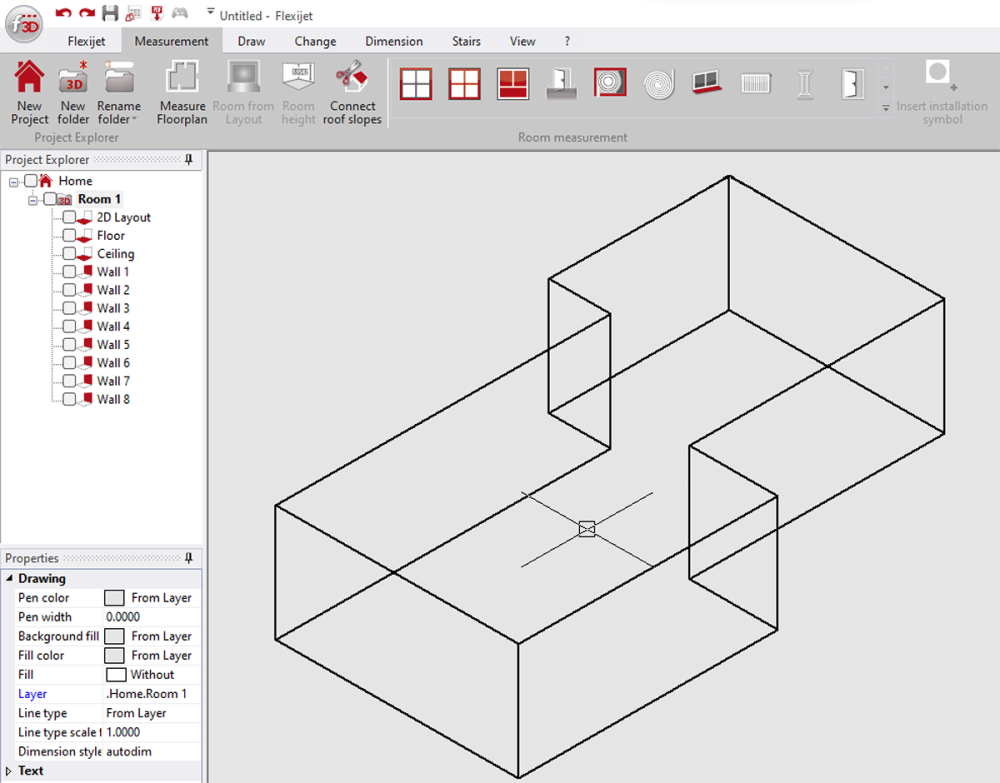Select the window sill measurement icon
The height and width of the screenshot is (783, 1000).
click(x=705, y=85)
